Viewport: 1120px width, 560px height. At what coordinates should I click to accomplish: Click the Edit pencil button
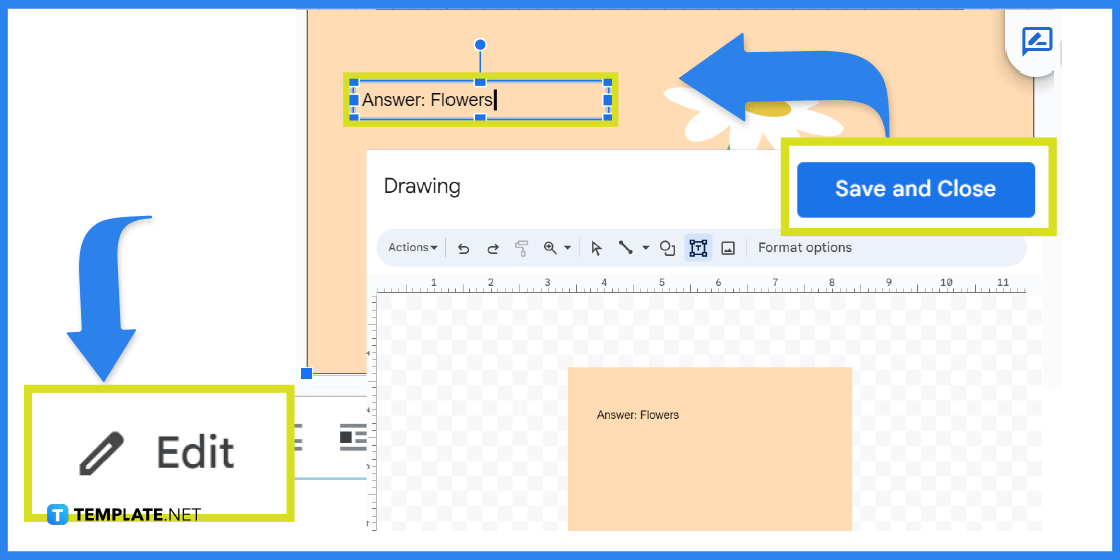coord(159,453)
